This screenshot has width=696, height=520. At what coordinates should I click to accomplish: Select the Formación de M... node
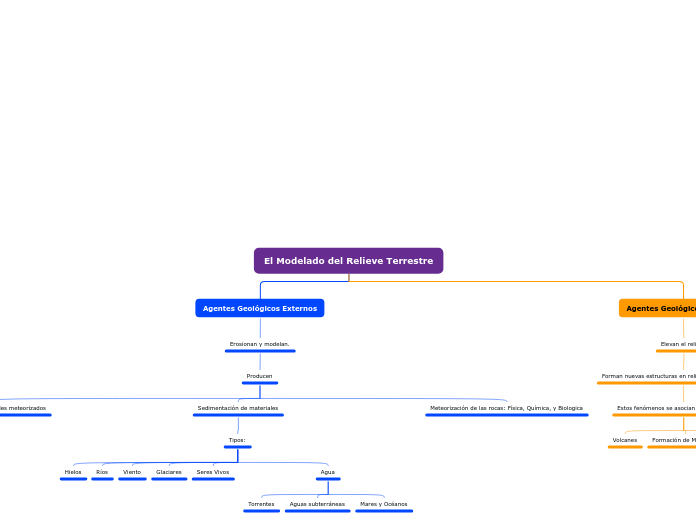pyautogui.click(x=673, y=440)
